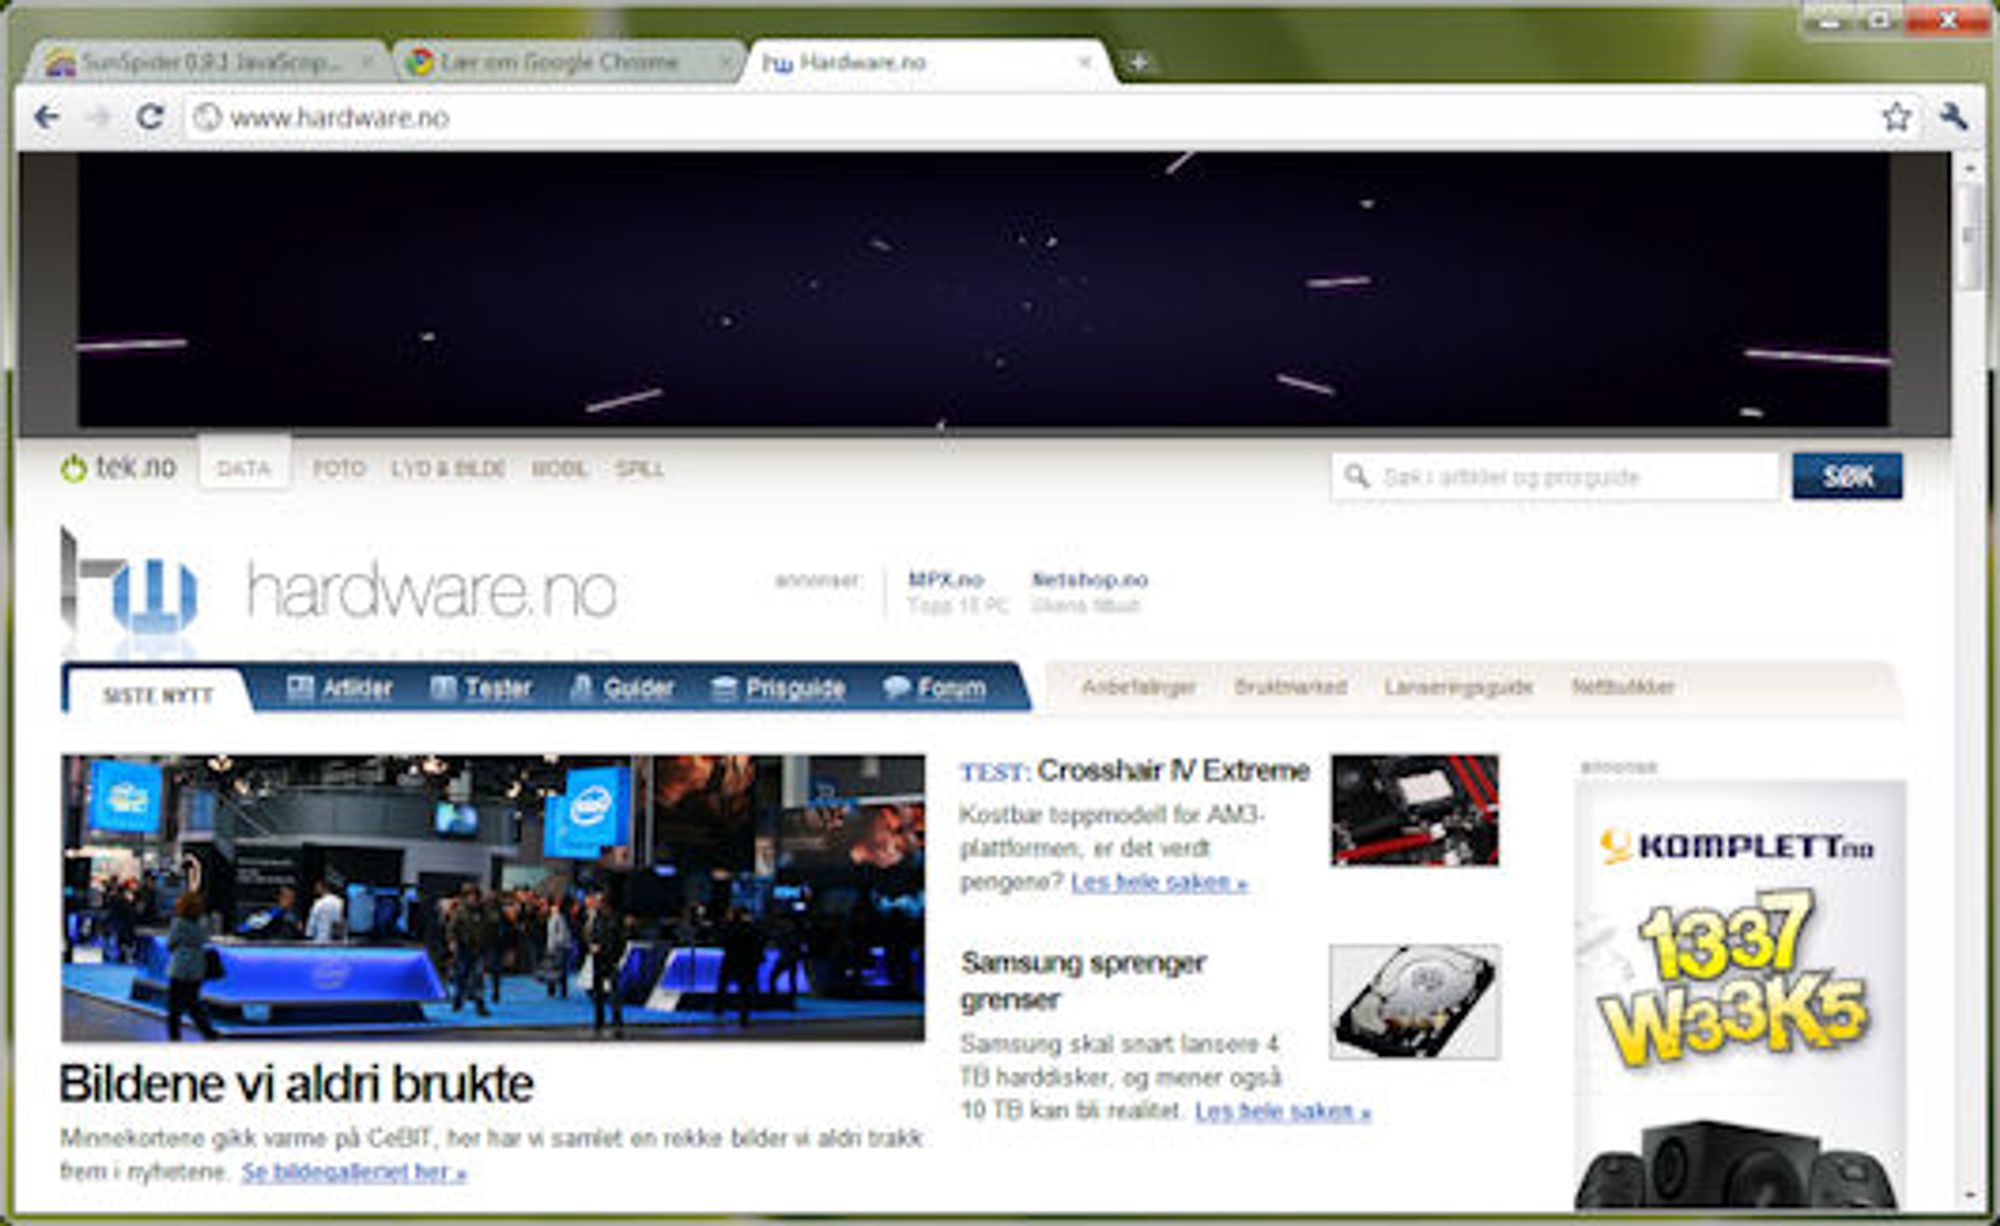The height and width of the screenshot is (1226, 2000).
Task: Open Prisguide in navigation bar
Action: [x=795, y=688]
